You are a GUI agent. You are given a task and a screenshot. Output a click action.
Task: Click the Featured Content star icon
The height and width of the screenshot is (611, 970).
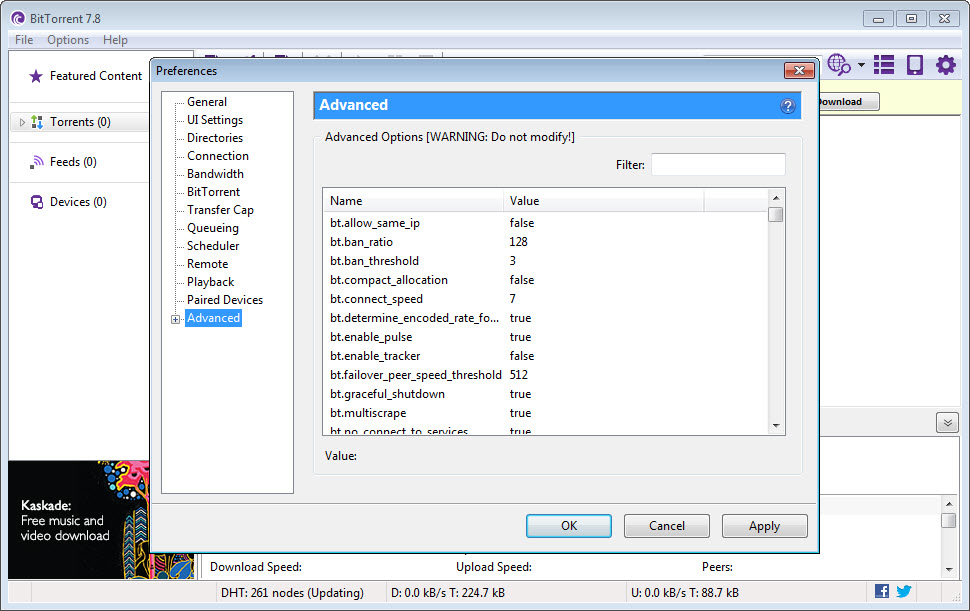[x=36, y=76]
